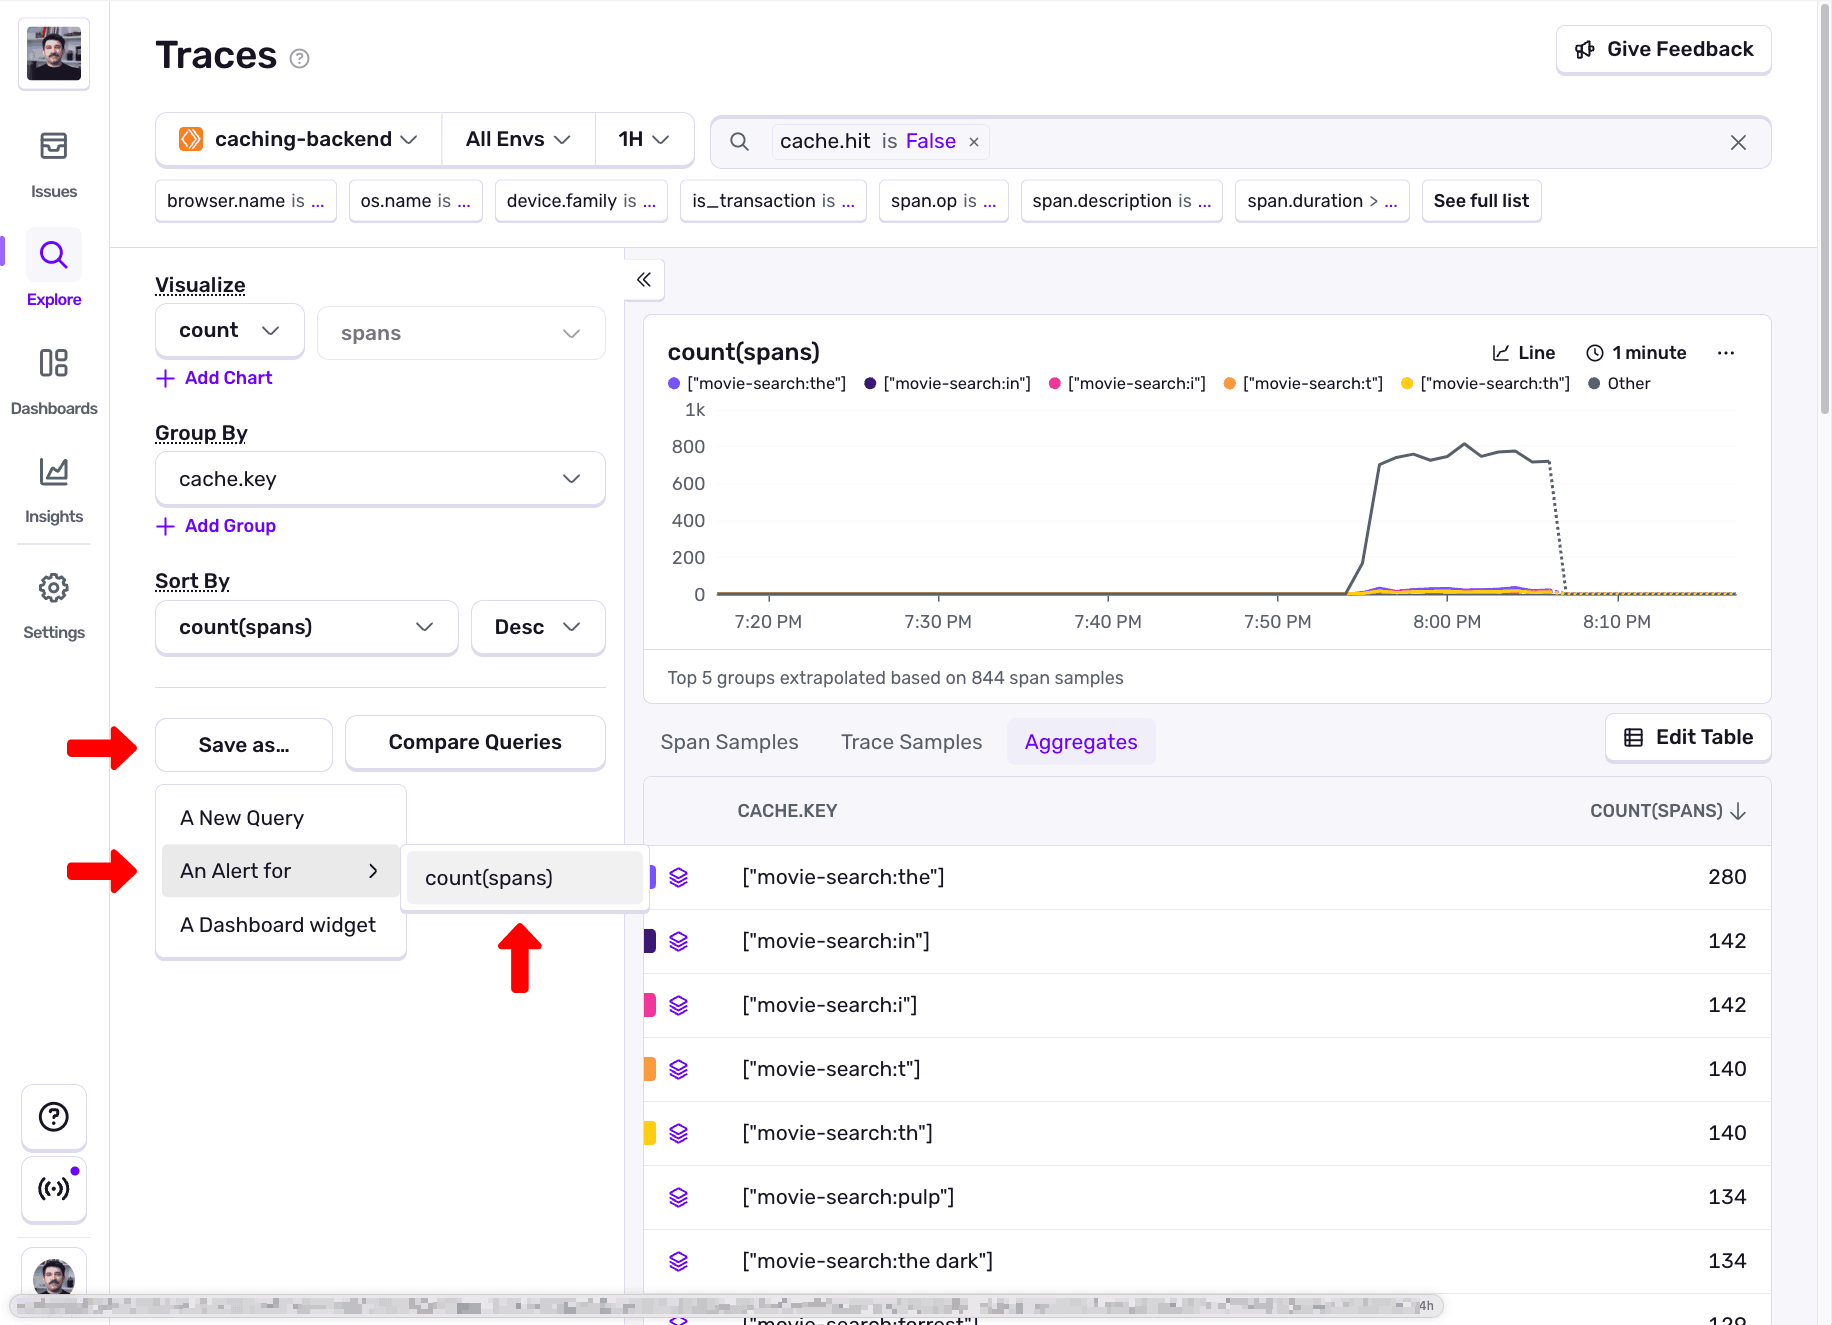Expand the An Alert for submenu

[x=281, y=871]
